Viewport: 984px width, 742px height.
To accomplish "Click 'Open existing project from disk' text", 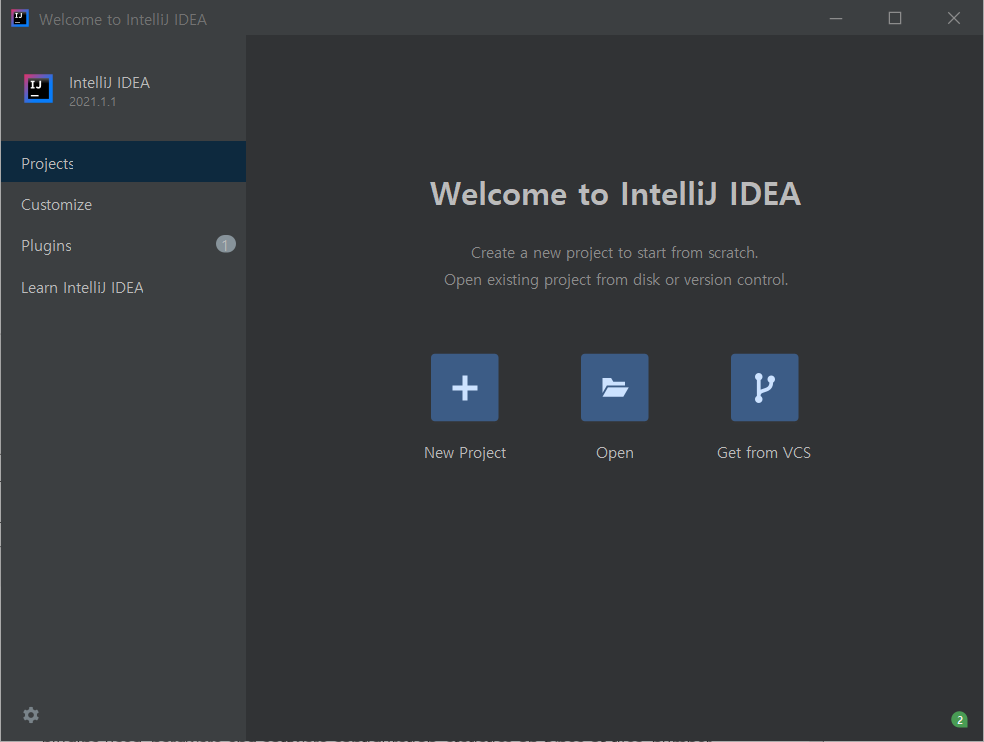I will coord(552,280).
